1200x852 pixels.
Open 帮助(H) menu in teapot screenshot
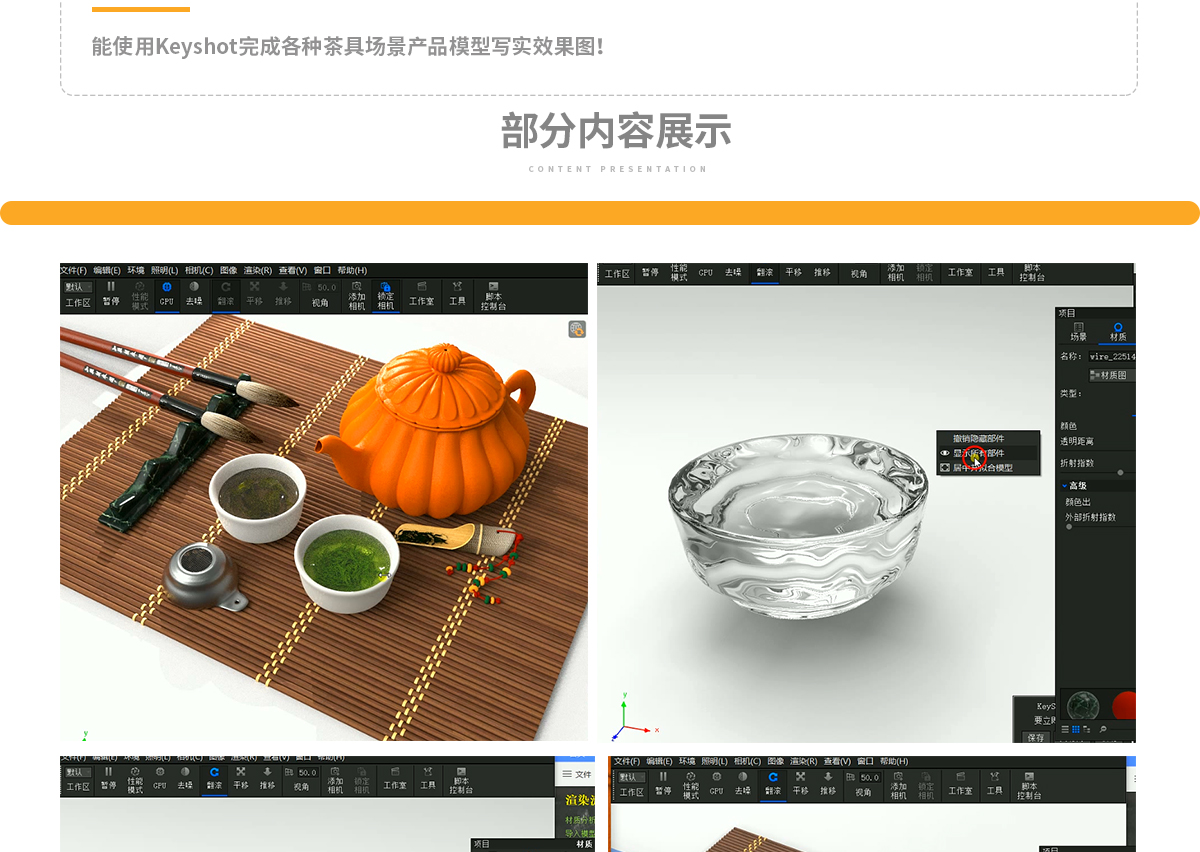(352, 270)
